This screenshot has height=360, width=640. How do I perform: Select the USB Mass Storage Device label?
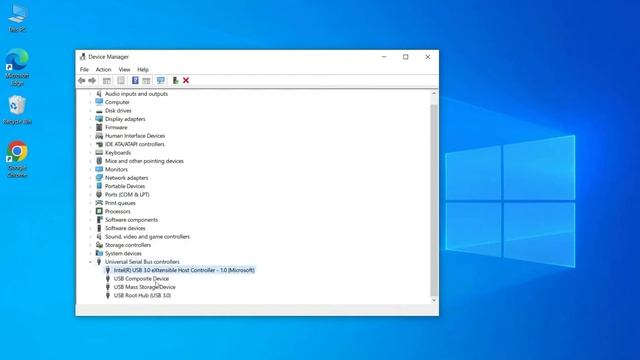click(144, 287)
